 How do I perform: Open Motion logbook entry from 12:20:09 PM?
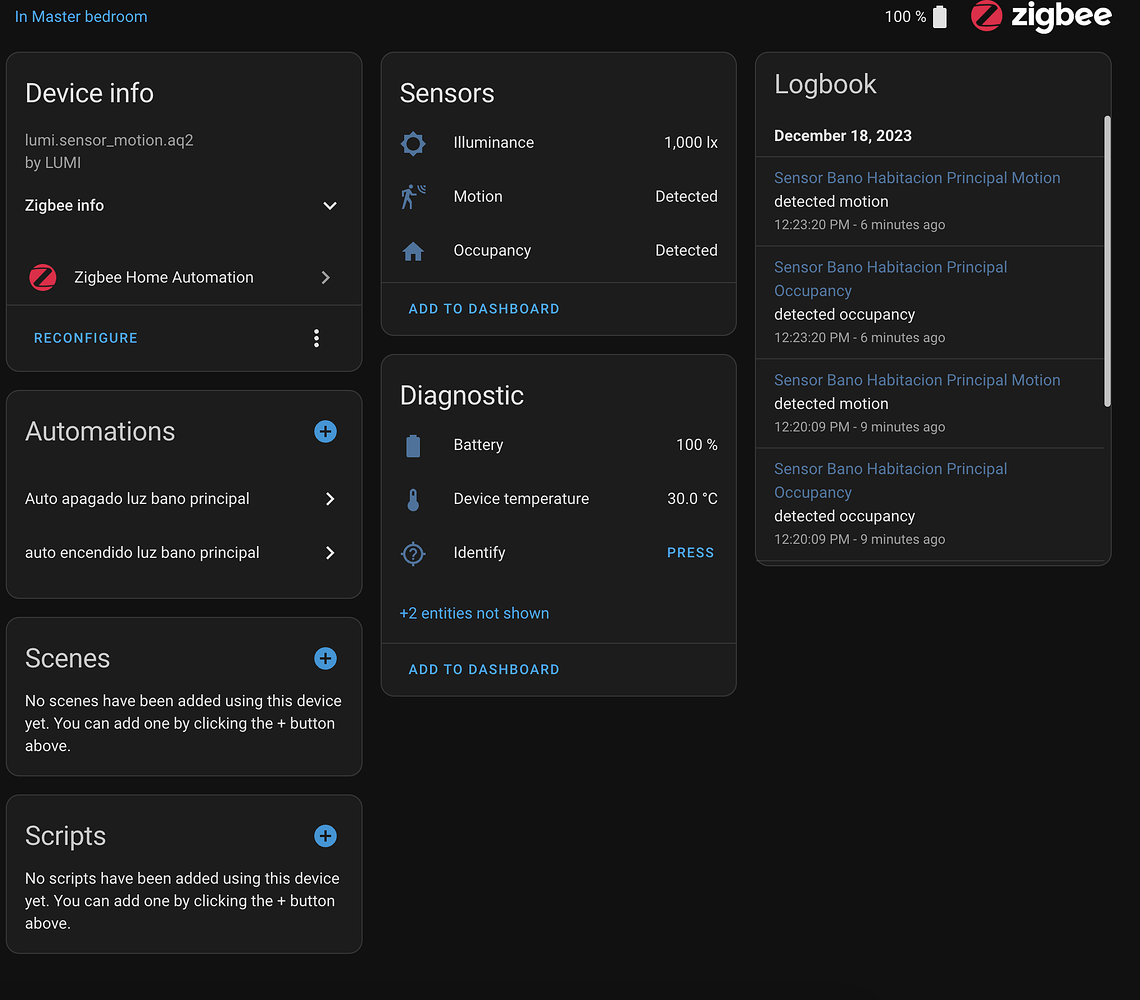917,380
